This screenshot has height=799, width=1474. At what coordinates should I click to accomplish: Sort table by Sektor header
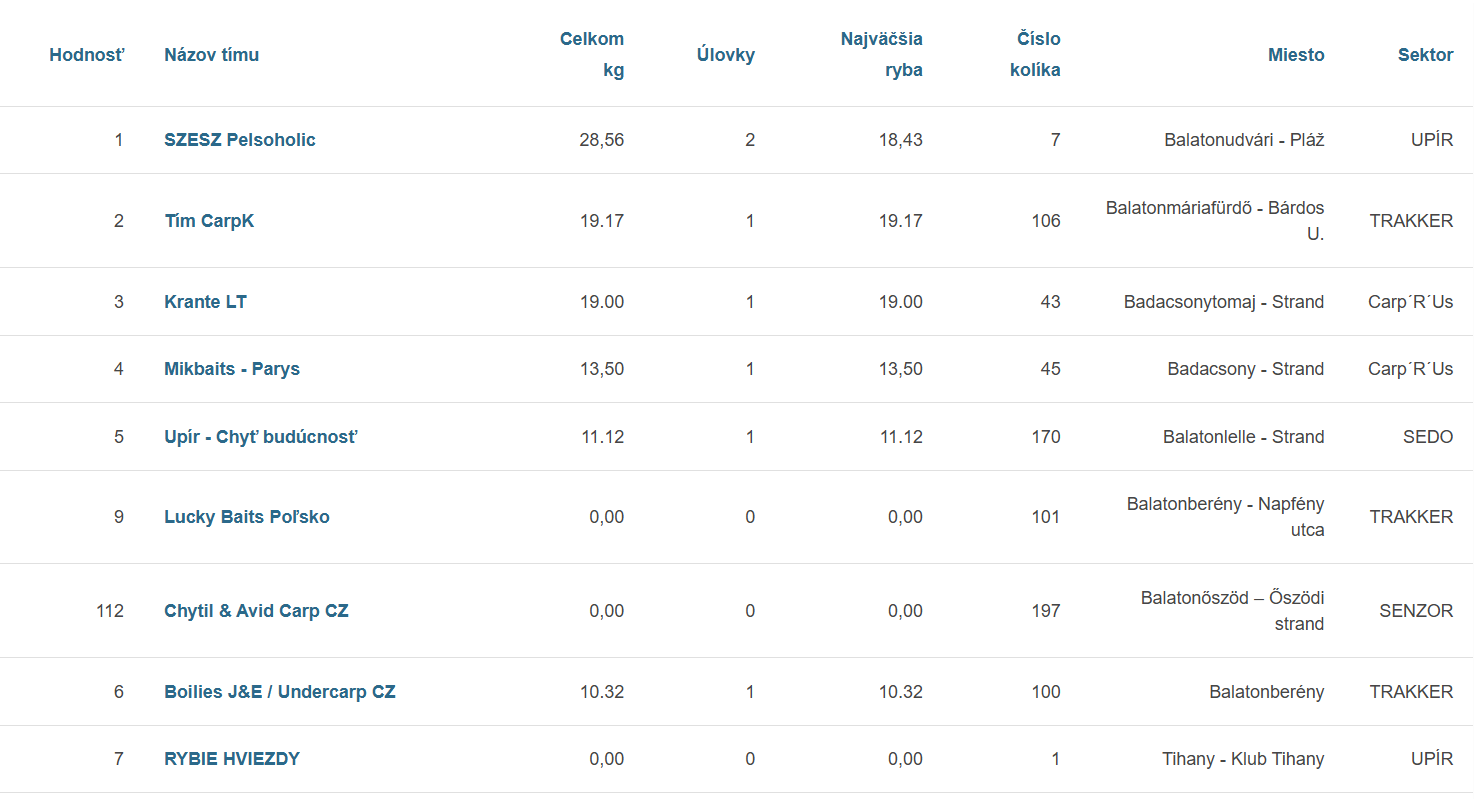pos(1425,55)
